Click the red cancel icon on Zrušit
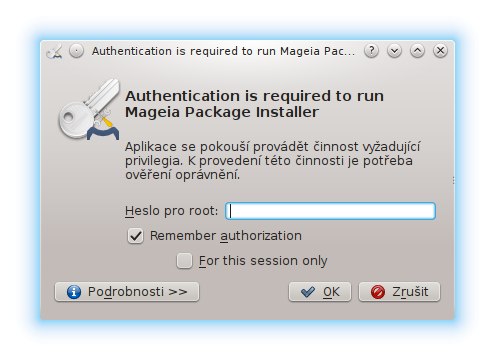 pos(378,292)
